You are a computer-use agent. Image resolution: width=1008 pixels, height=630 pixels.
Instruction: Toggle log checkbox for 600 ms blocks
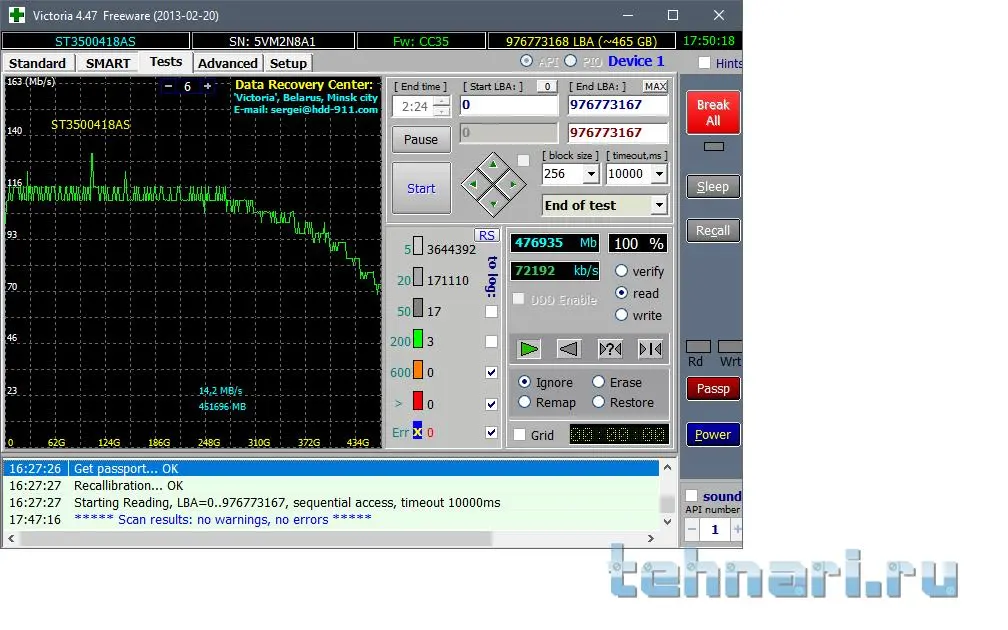491,372
